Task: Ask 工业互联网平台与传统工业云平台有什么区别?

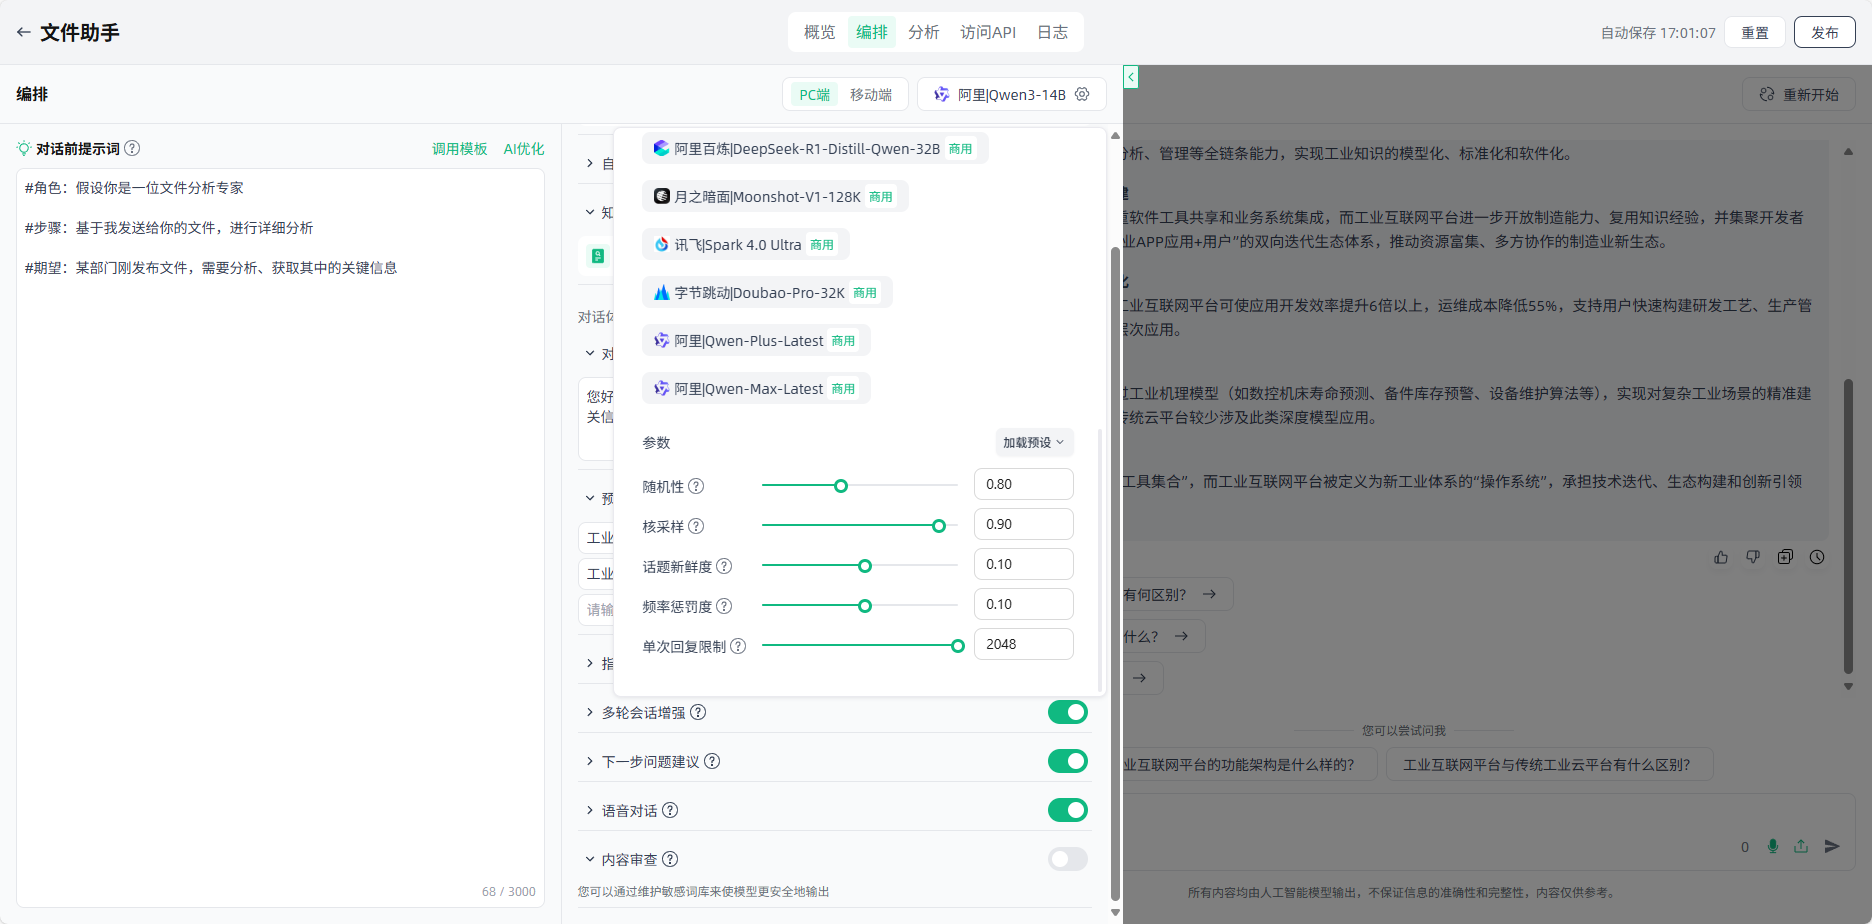Action: (x=1549, y=764)
